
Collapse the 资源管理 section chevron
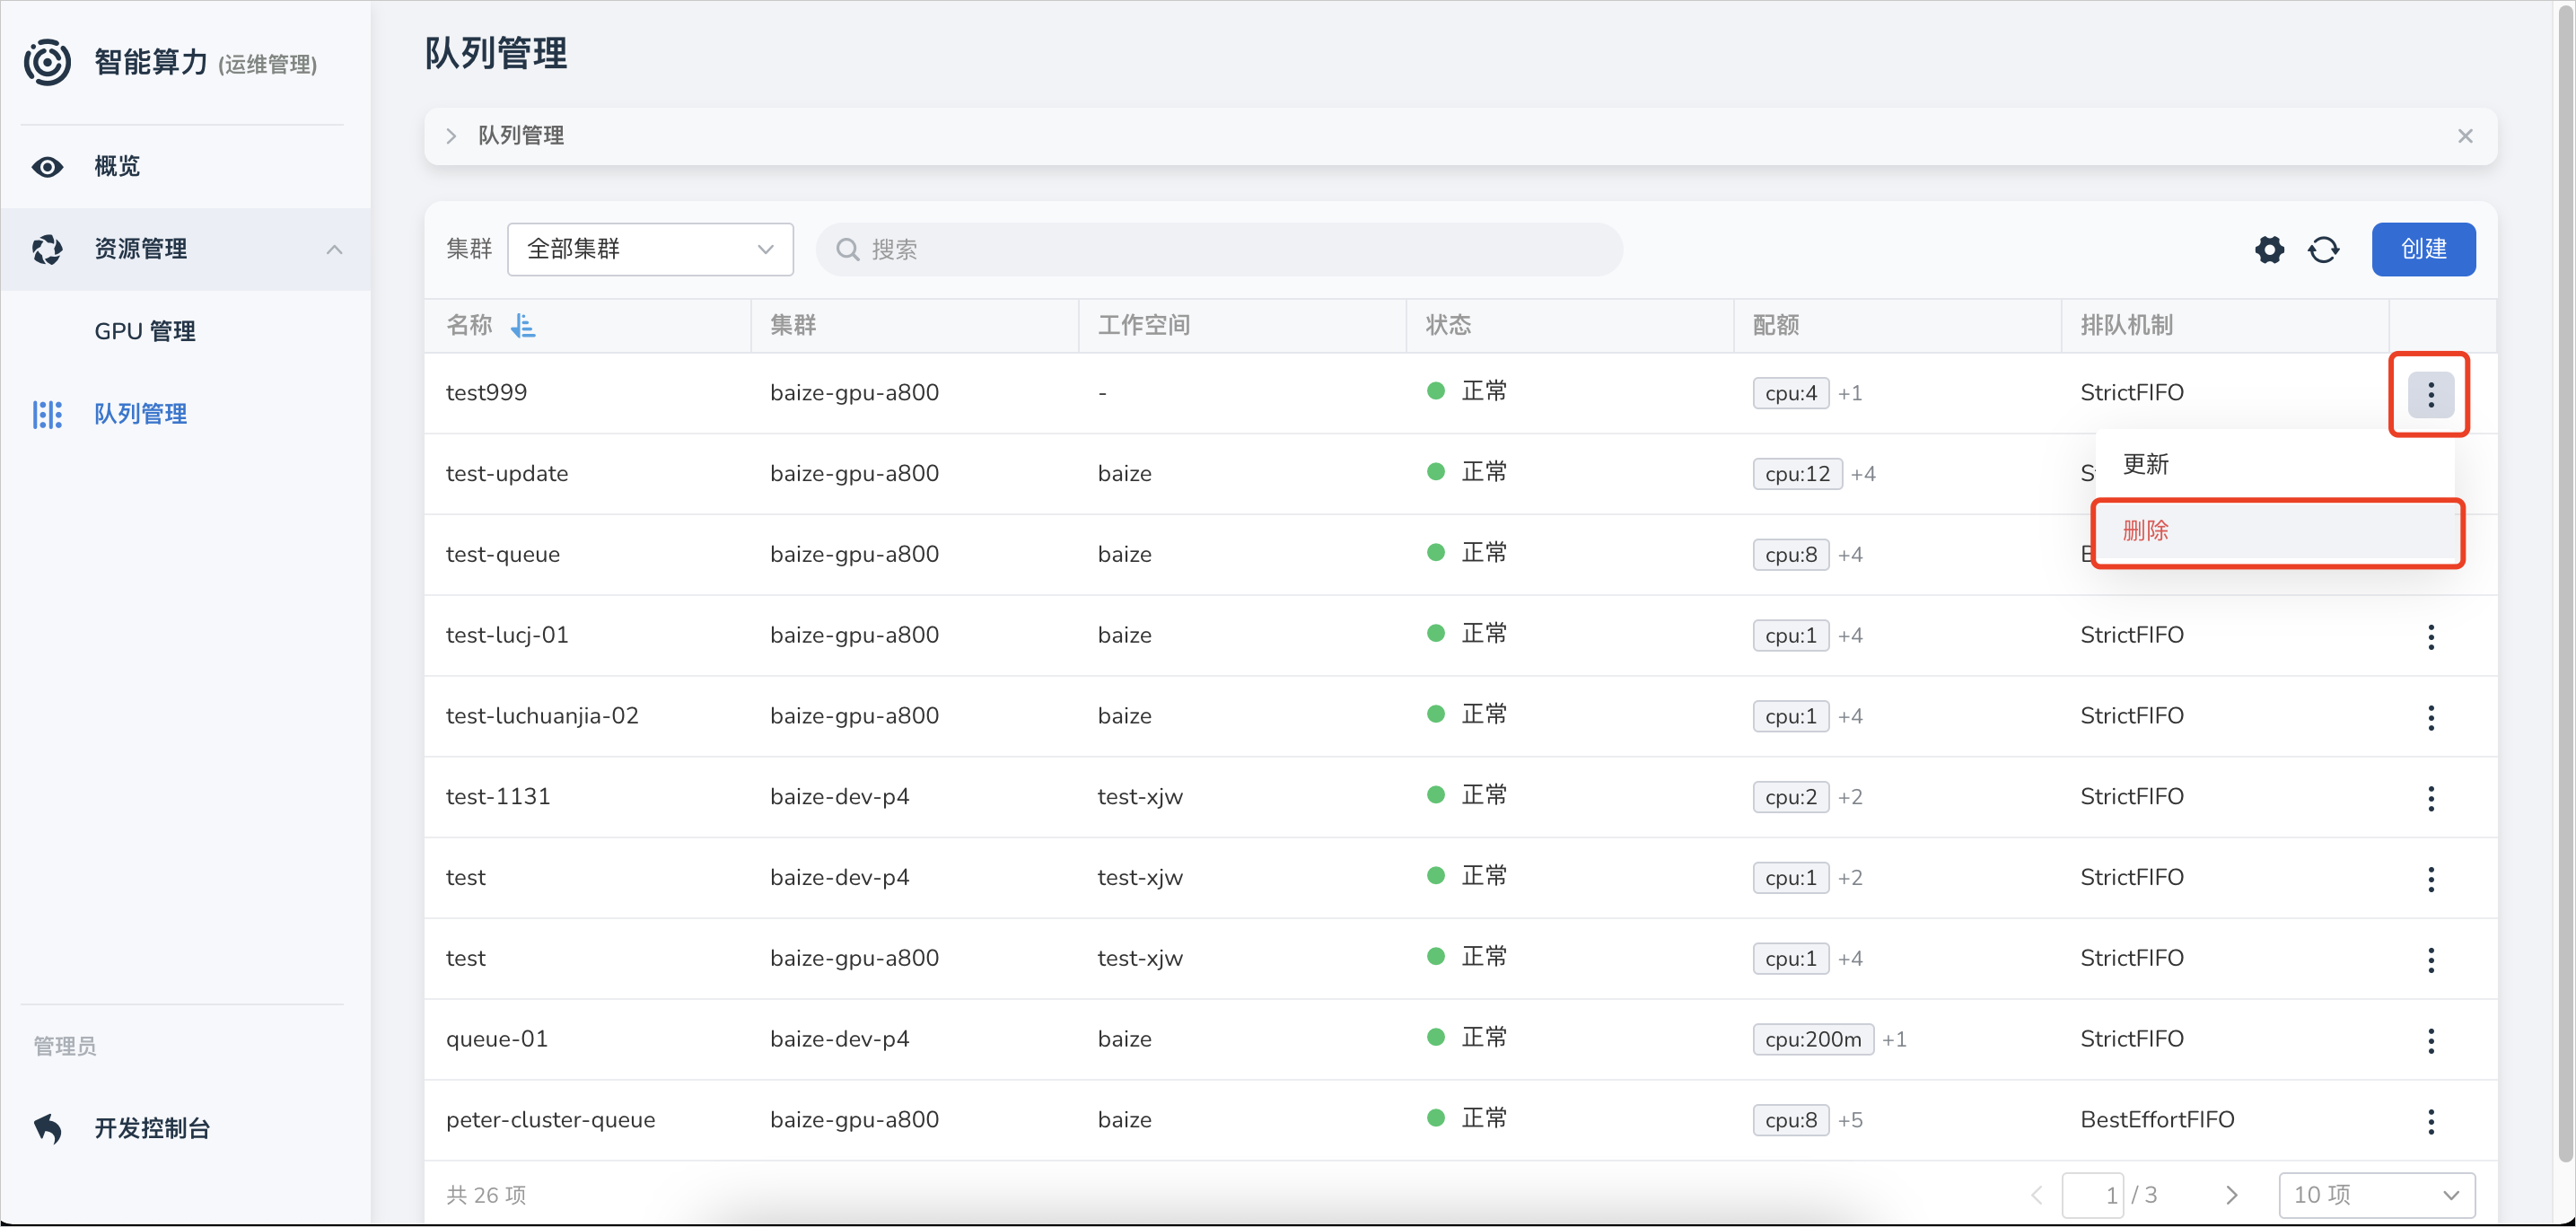[334, 249]
